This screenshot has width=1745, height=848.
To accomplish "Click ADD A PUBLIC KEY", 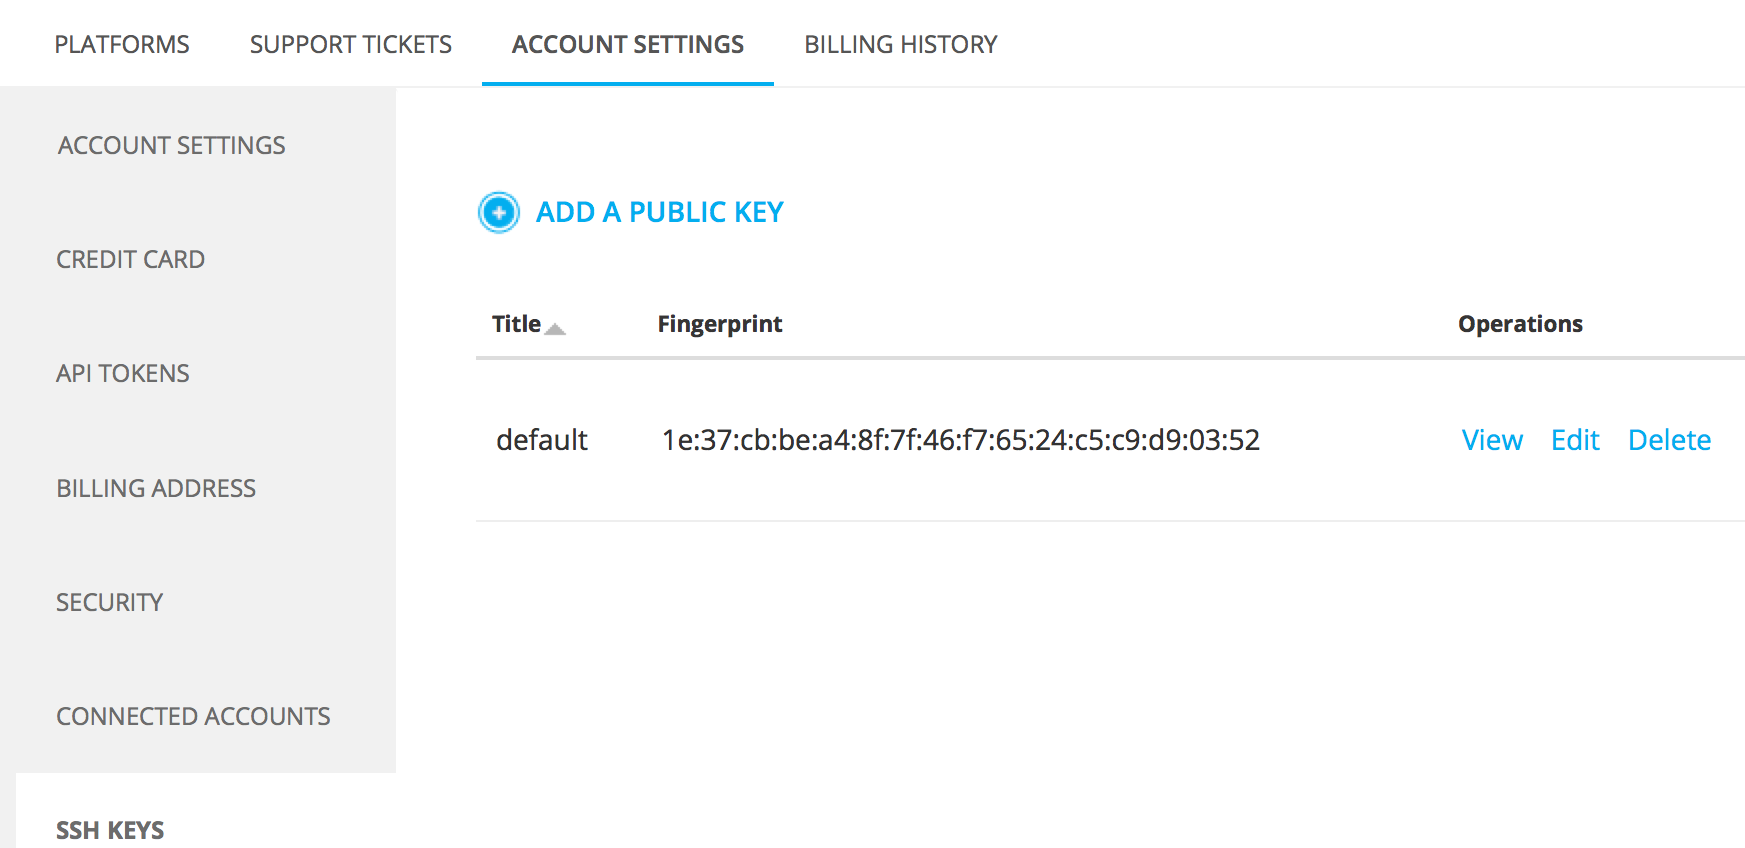I will click(660, 212).
